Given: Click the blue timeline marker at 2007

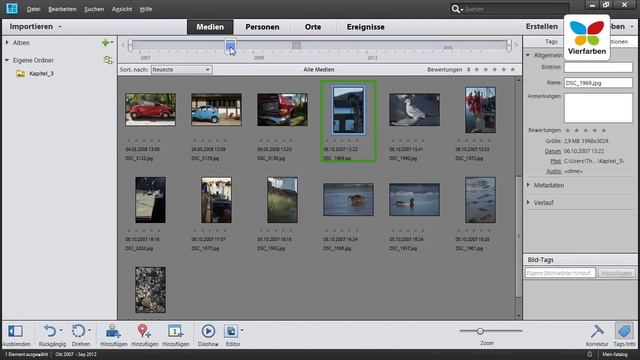Looking at the screenshot, I should (230, 46).
